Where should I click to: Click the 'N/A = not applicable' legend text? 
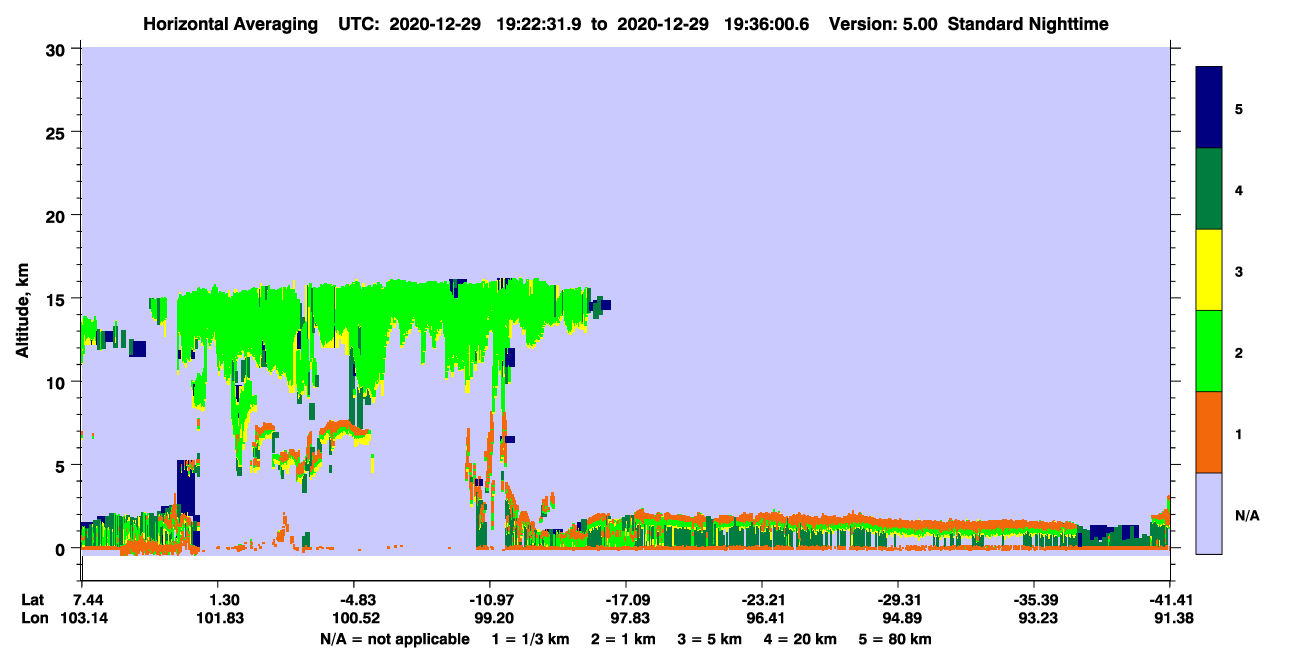(394, 639)
